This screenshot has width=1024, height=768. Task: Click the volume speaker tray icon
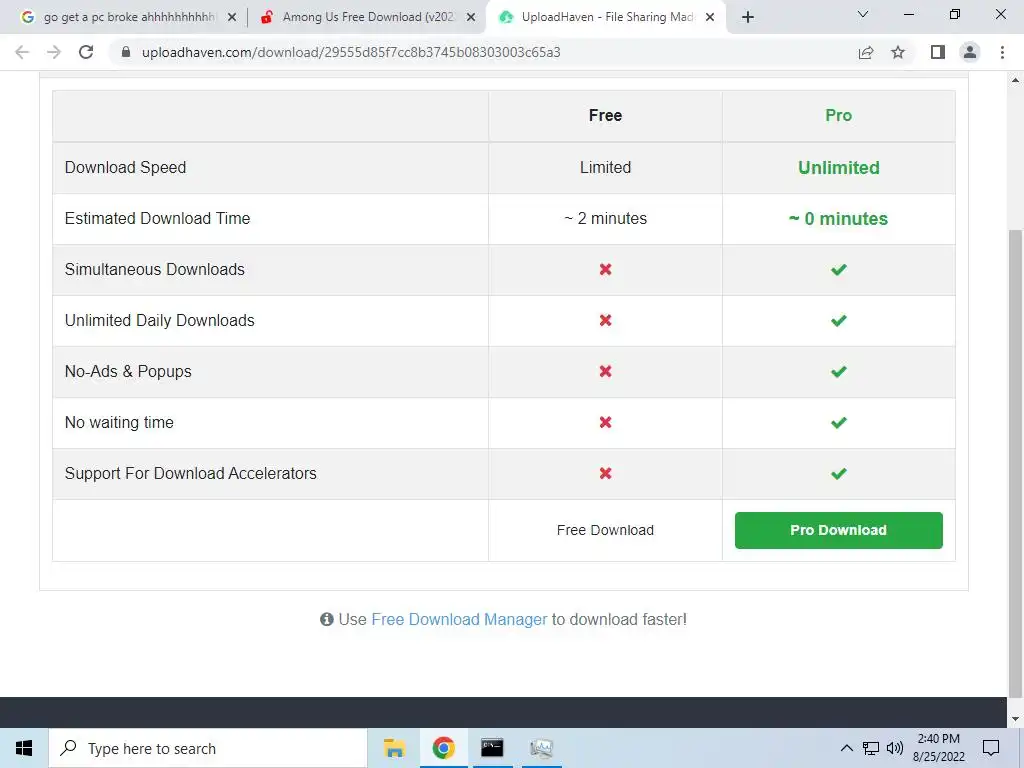tap(895, 748)
